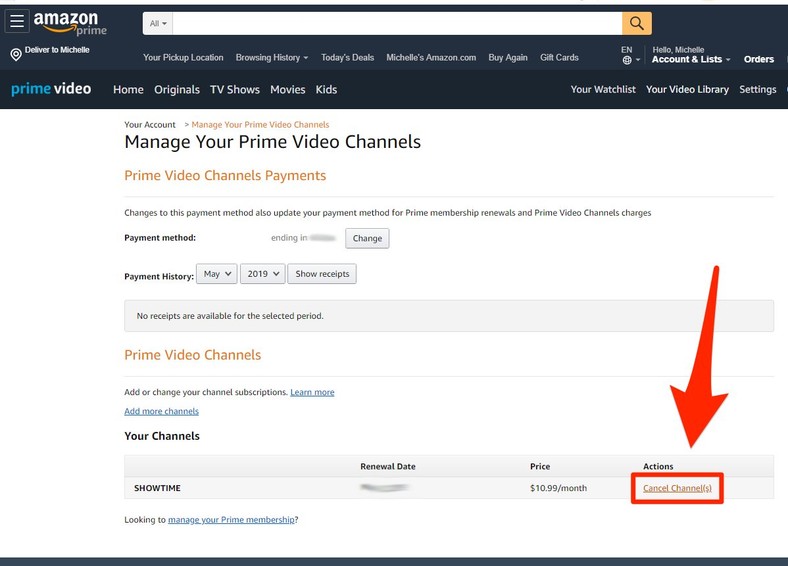788x566 pixels.
Task: Open the Movies section
Action: click(287, 89)
